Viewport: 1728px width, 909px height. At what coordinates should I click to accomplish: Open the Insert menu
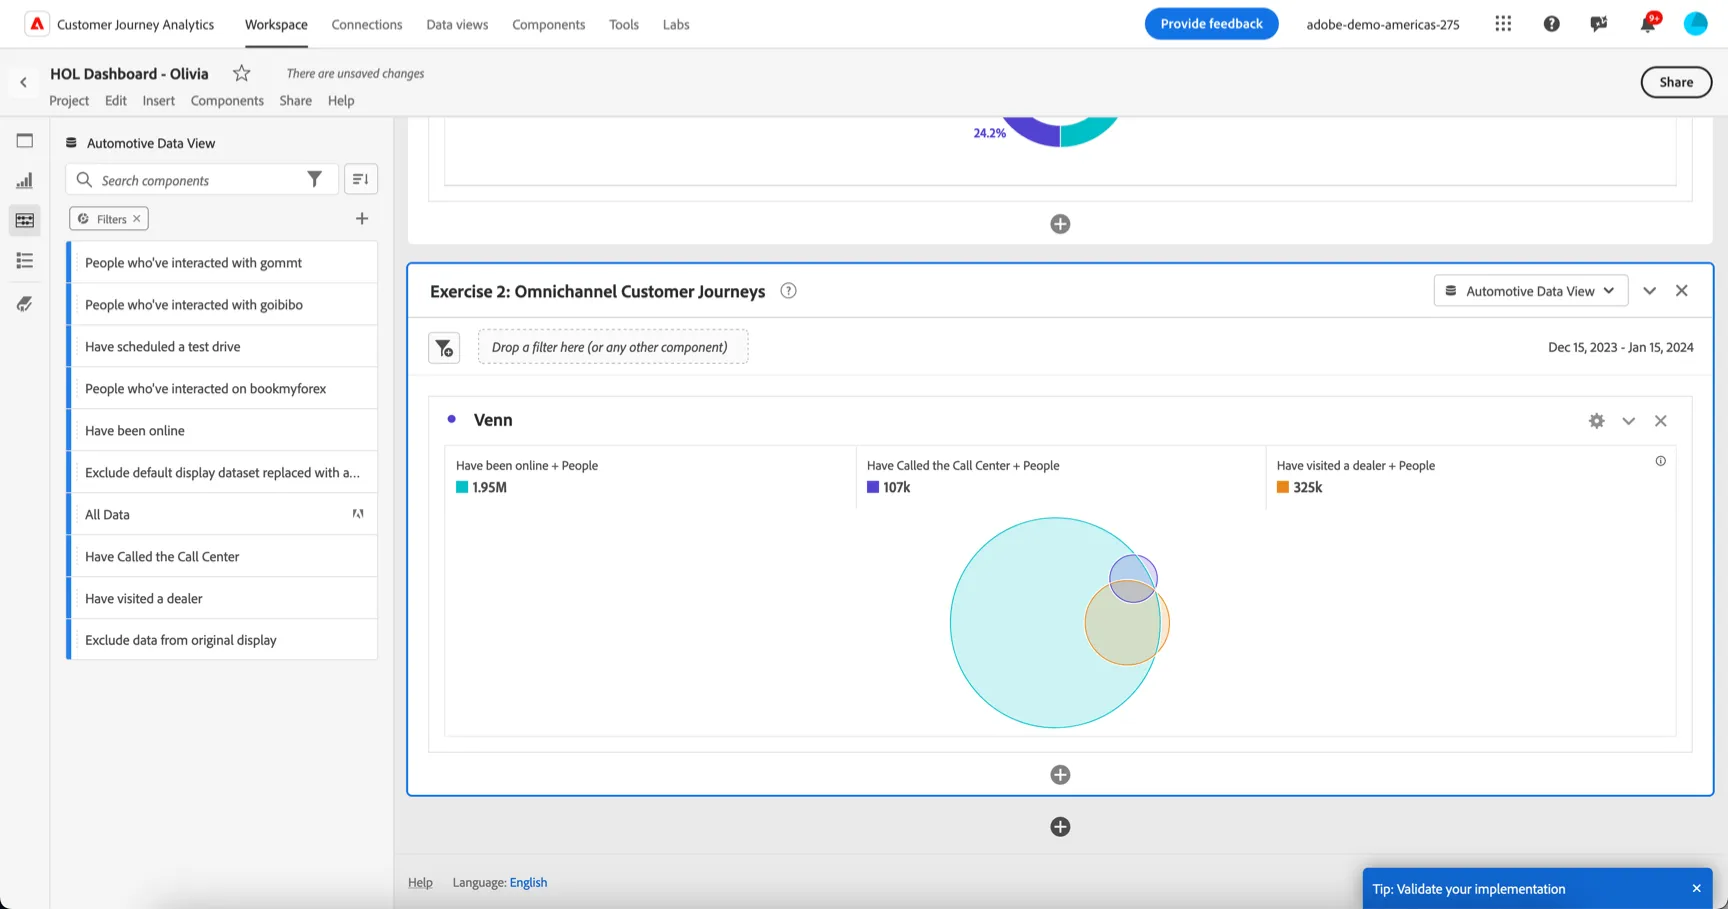[158, 100]
